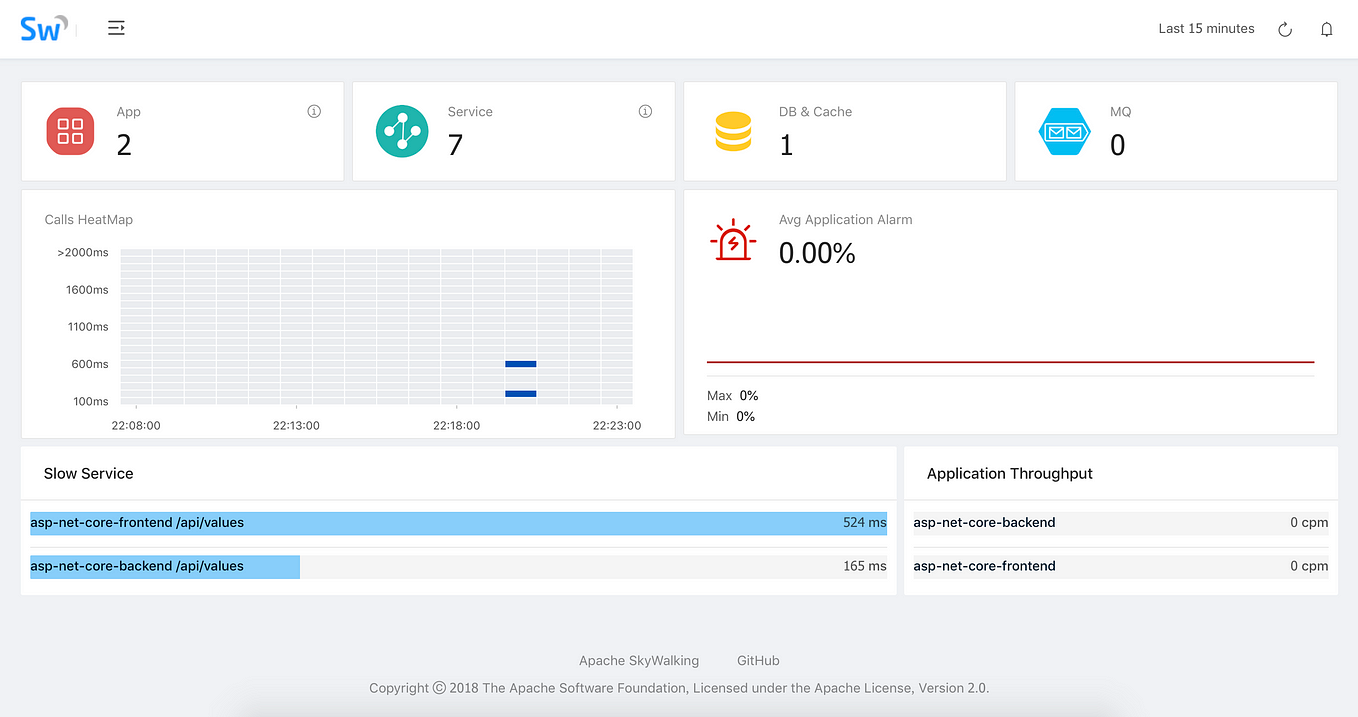1358x717 pixels.
Task: Click the blue MQ envelope icon
Action: pos(1064,132)
